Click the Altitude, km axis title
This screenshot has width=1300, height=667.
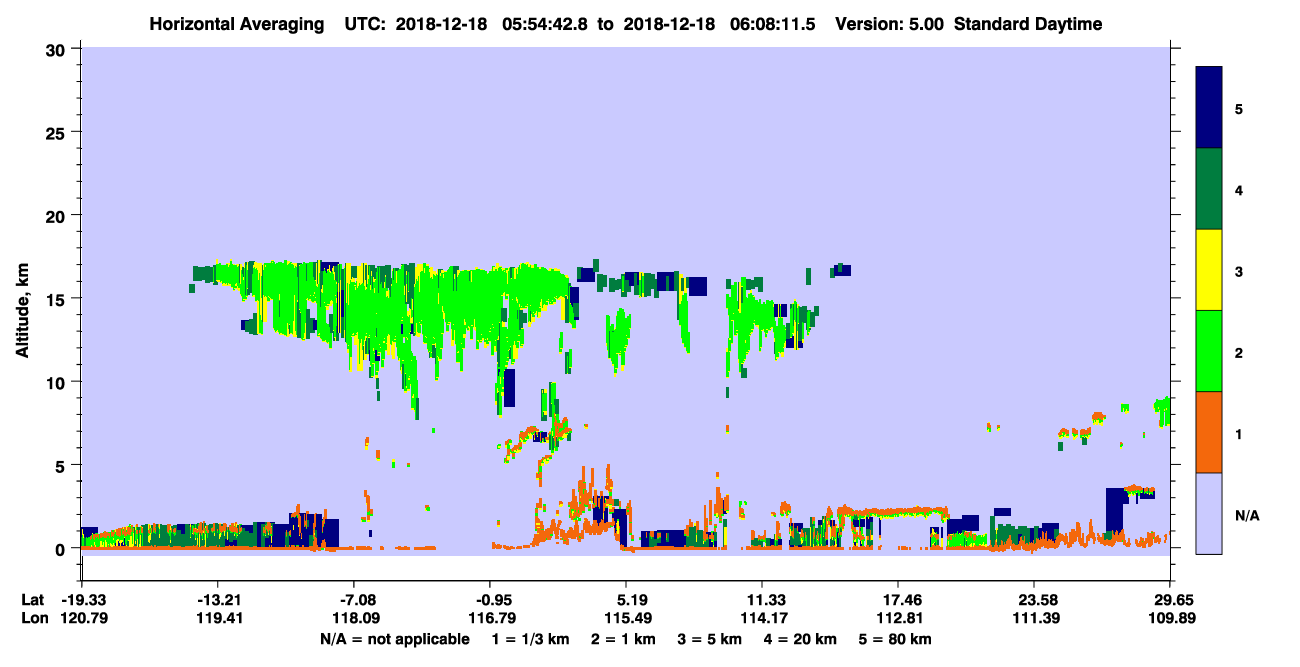click(x=21, y=301)
